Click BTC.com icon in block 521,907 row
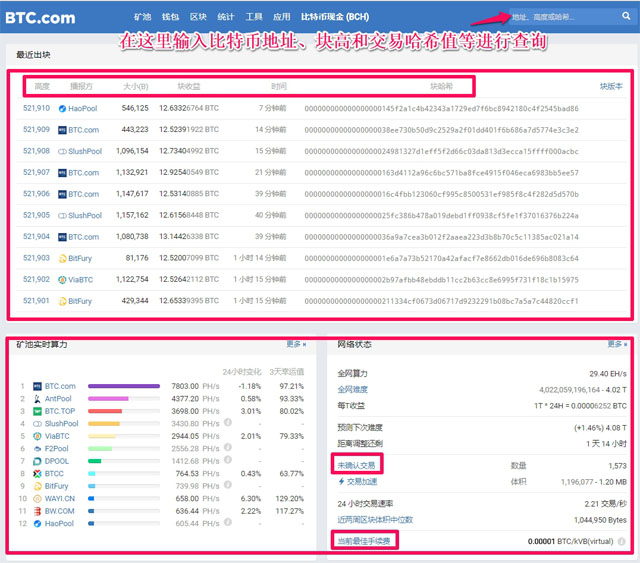 (62, 173)
